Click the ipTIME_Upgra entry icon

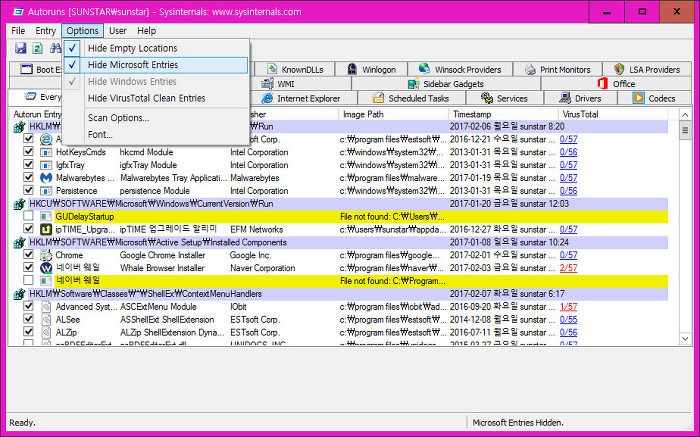tap(46, 229)
